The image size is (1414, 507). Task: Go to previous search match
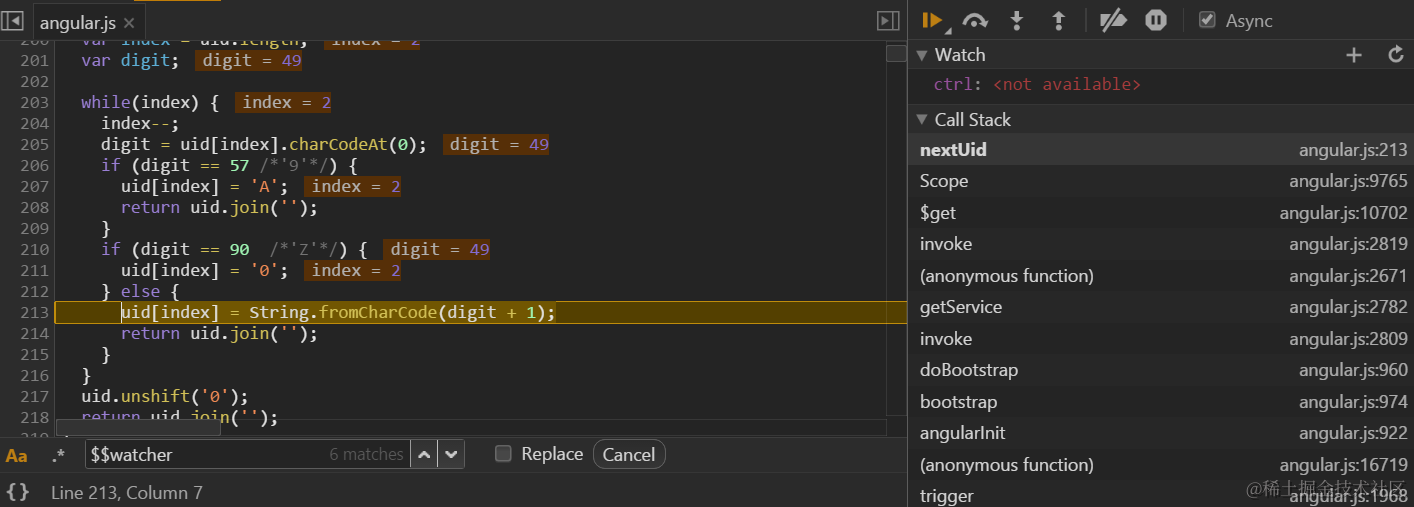[x=425, y=454]
